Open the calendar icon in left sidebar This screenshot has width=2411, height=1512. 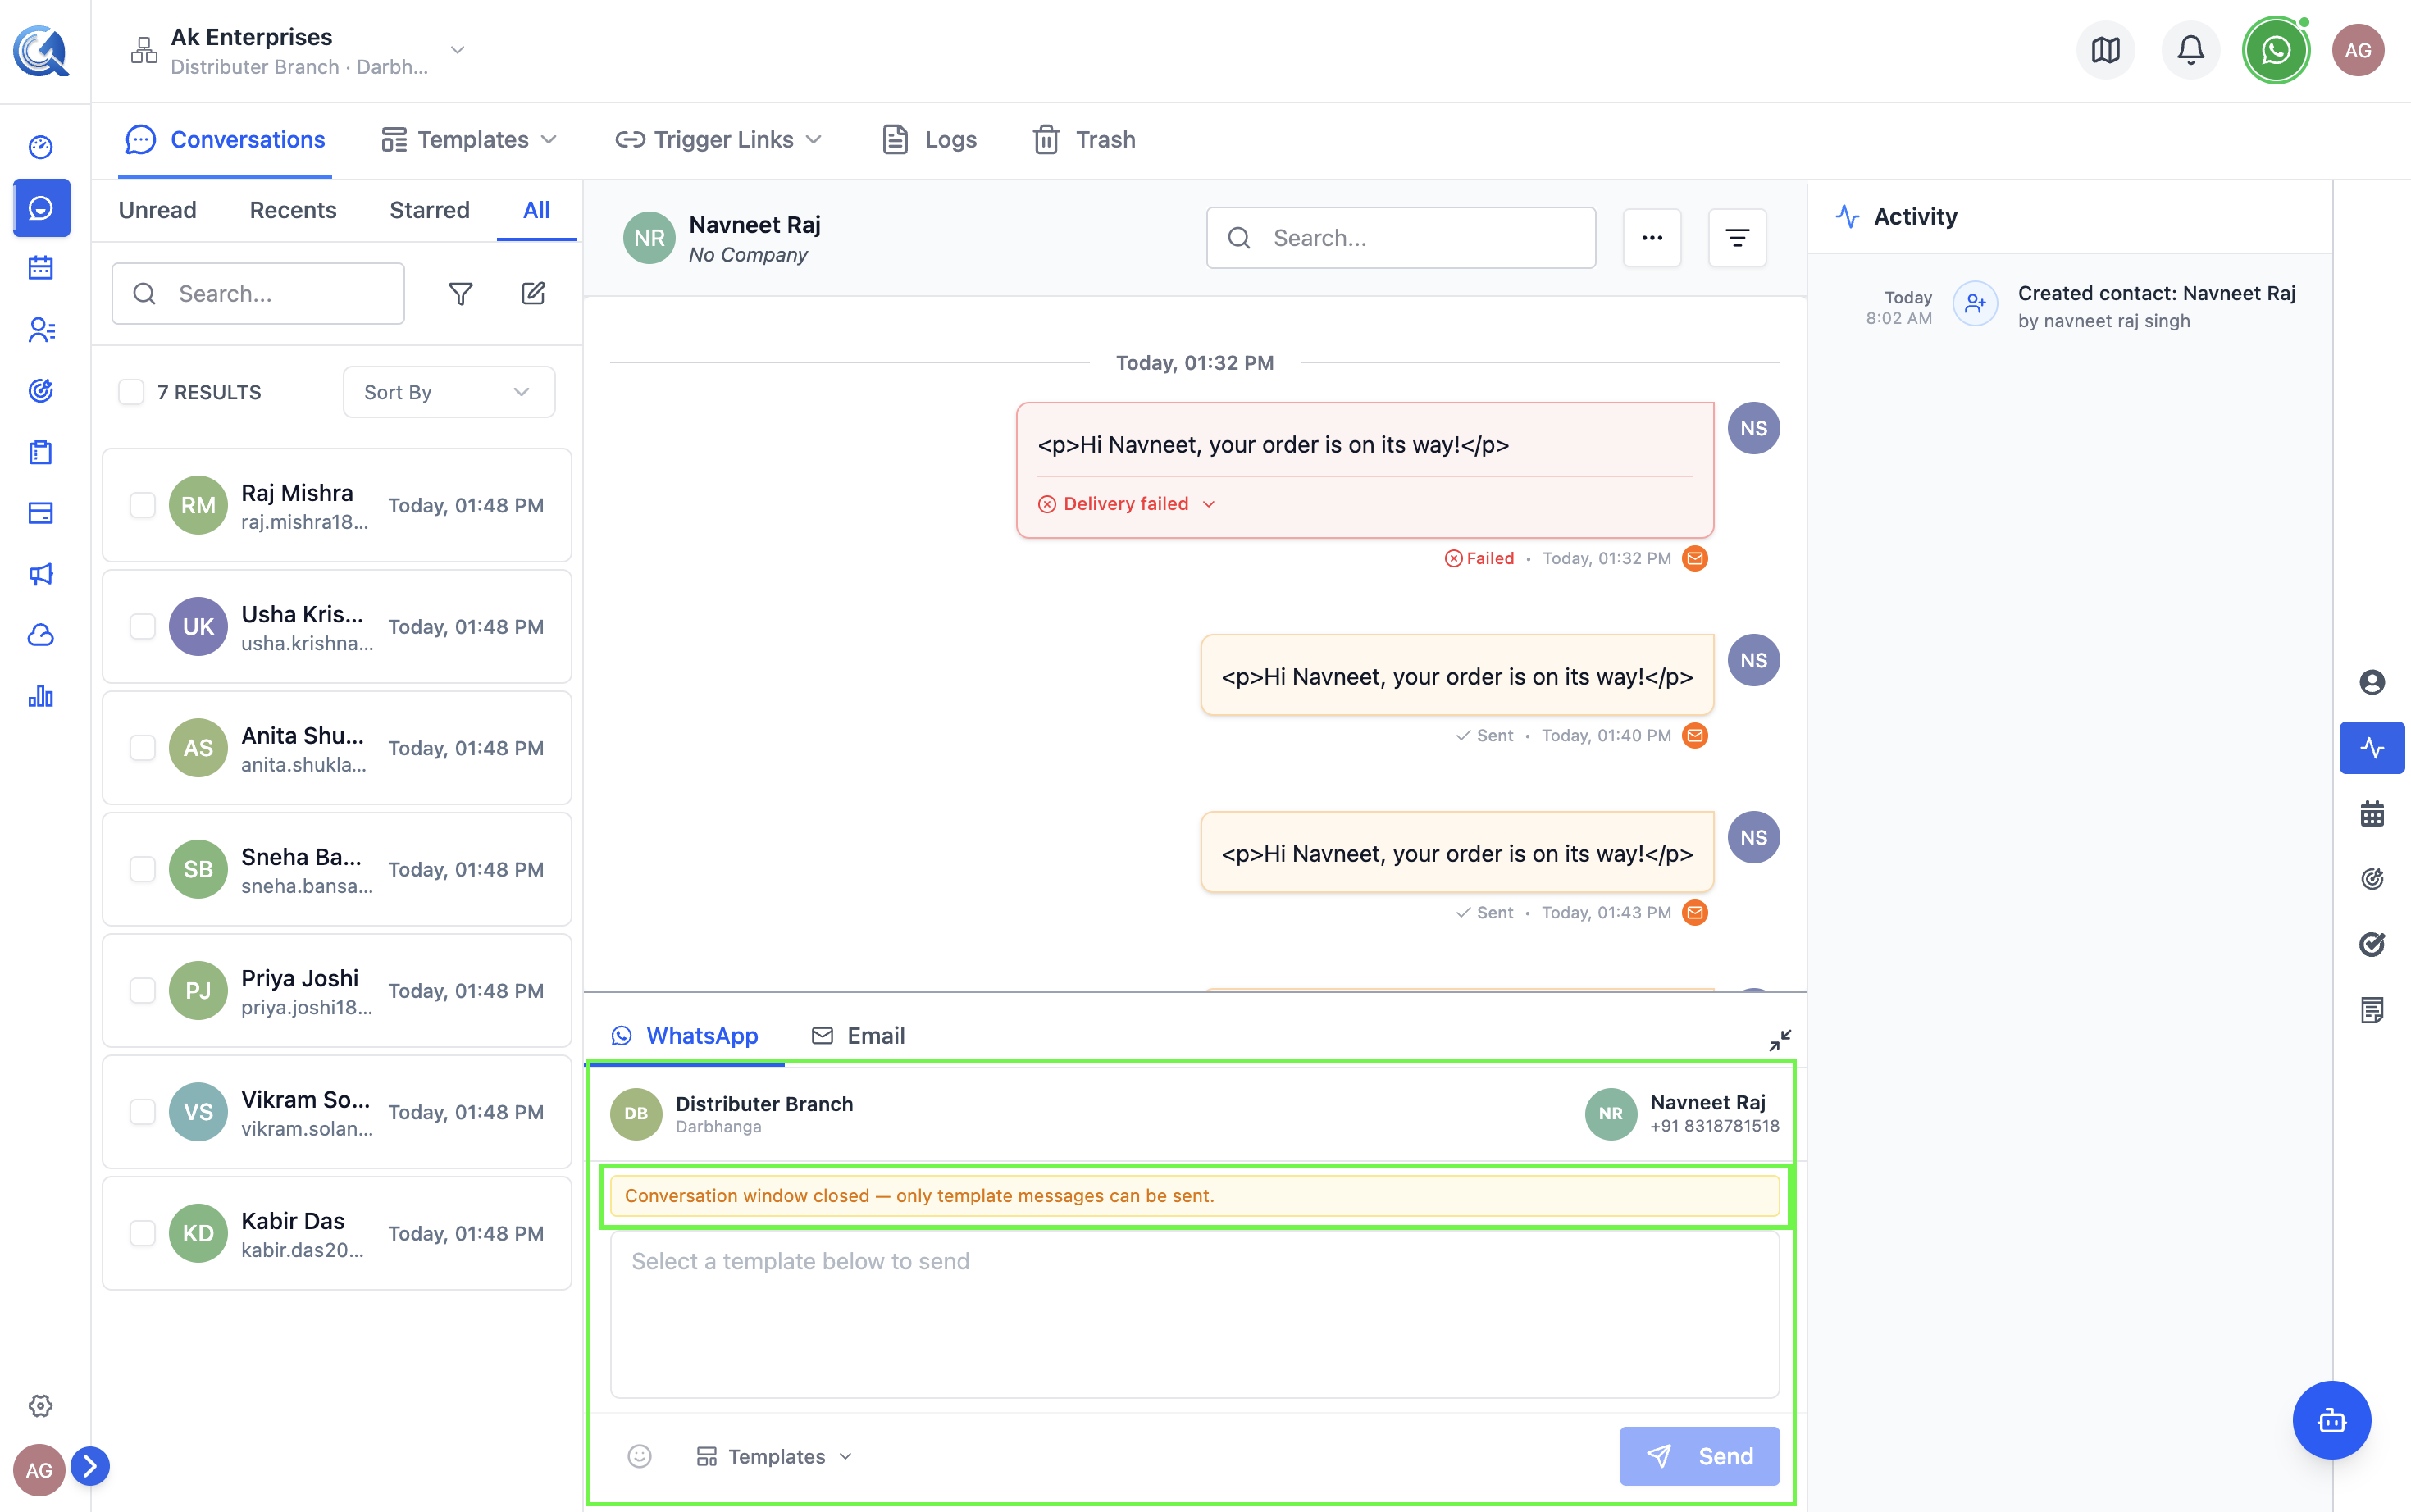[x=41, y=268]
